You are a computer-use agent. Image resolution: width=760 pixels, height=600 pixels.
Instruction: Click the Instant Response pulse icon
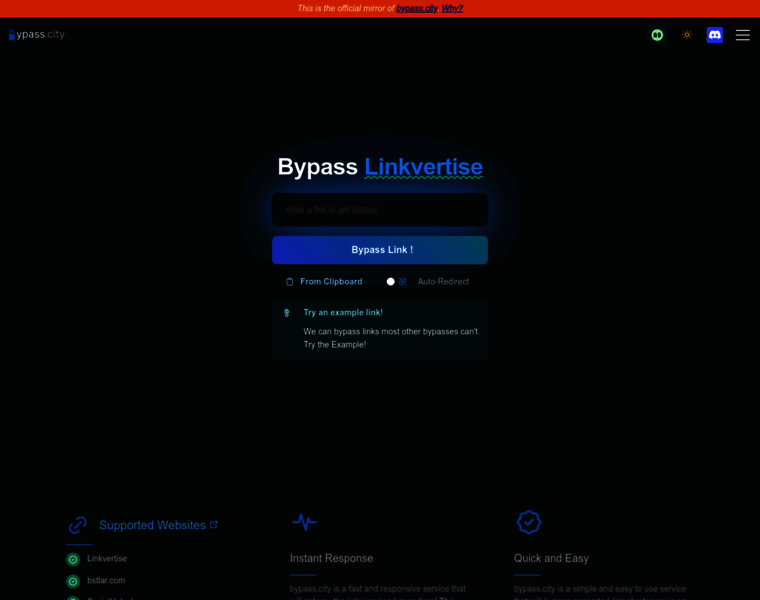[x=304, y=522]
